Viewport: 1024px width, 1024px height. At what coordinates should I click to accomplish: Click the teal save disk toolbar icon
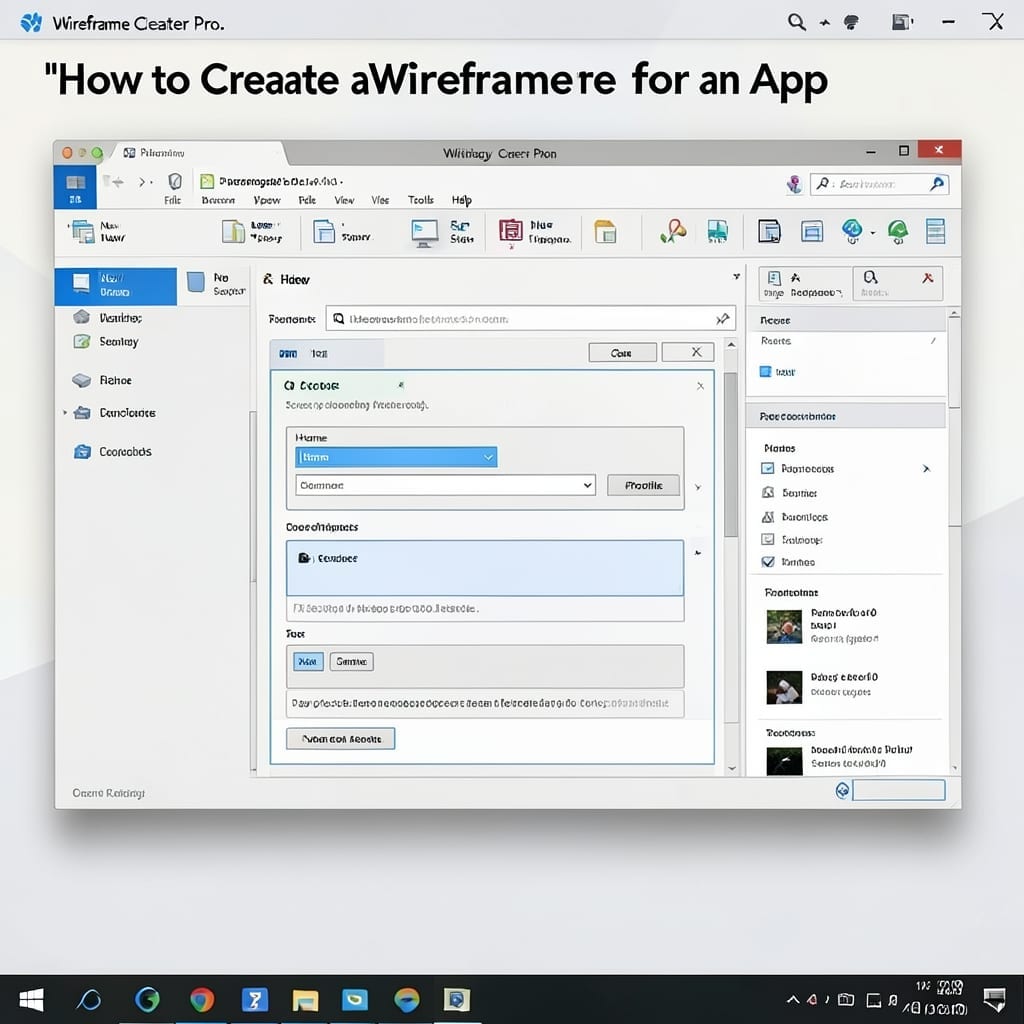coord(717,232)
